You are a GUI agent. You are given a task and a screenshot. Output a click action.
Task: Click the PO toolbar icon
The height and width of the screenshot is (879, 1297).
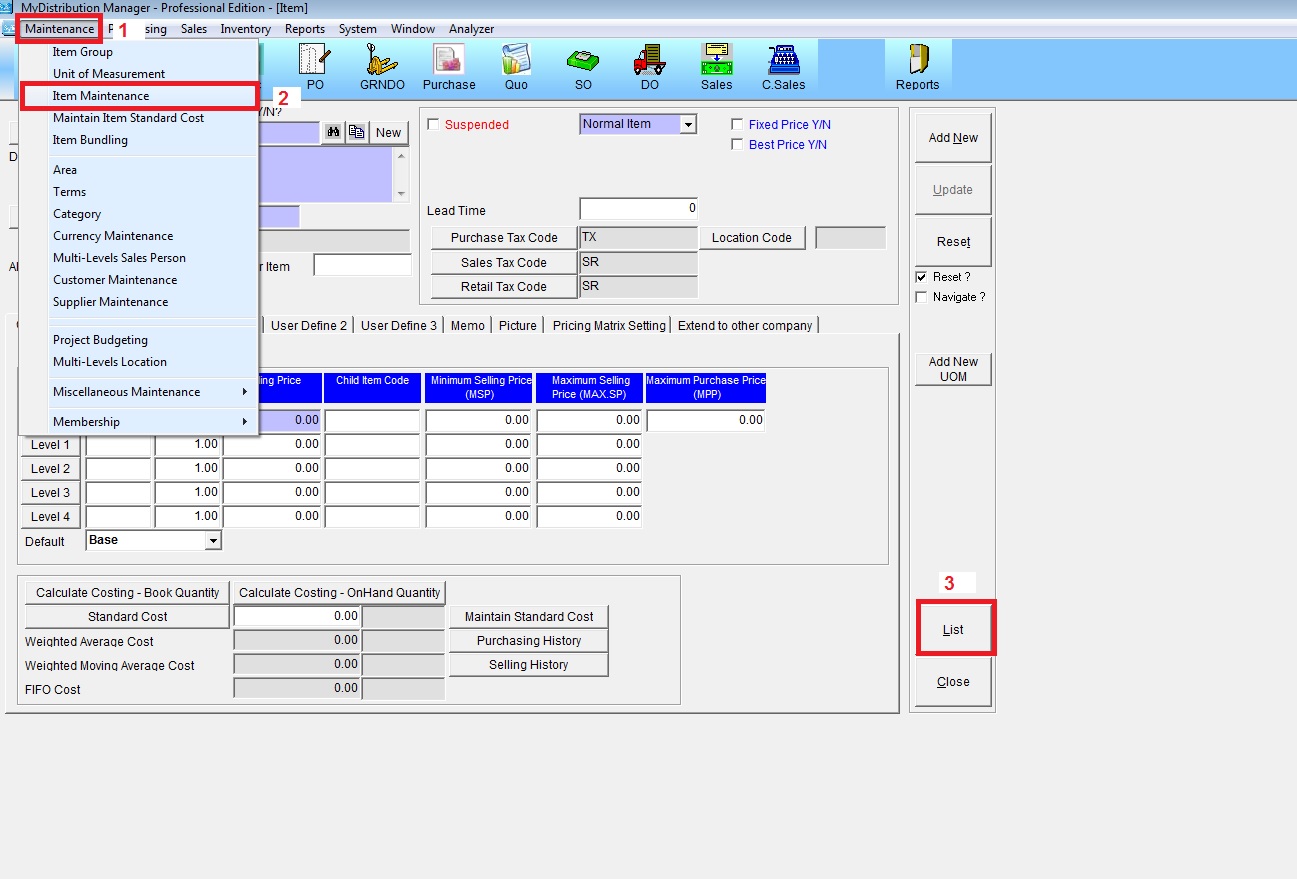pyautogui.click(x=315, y=66)
